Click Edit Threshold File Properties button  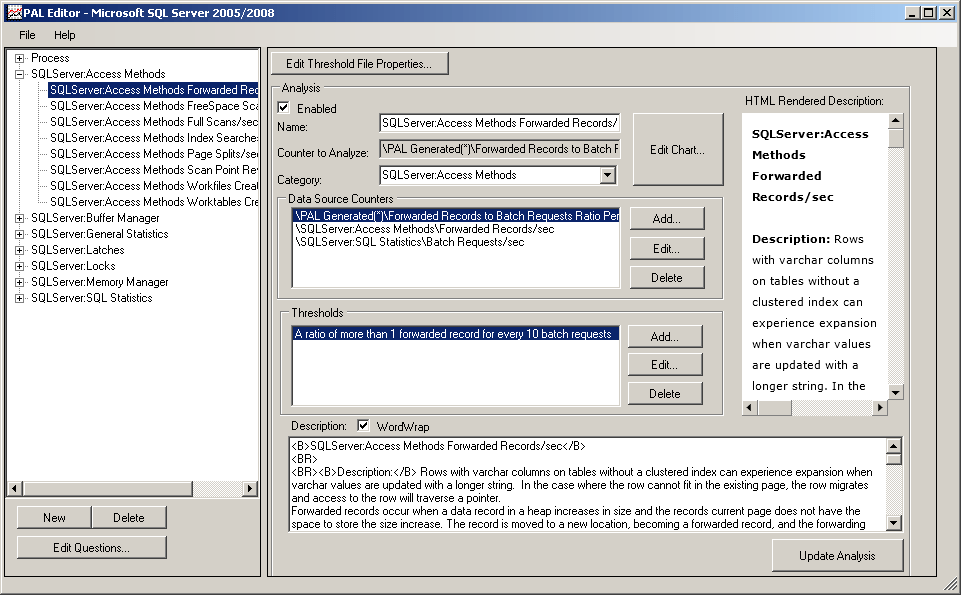click(x=359, y=64)
